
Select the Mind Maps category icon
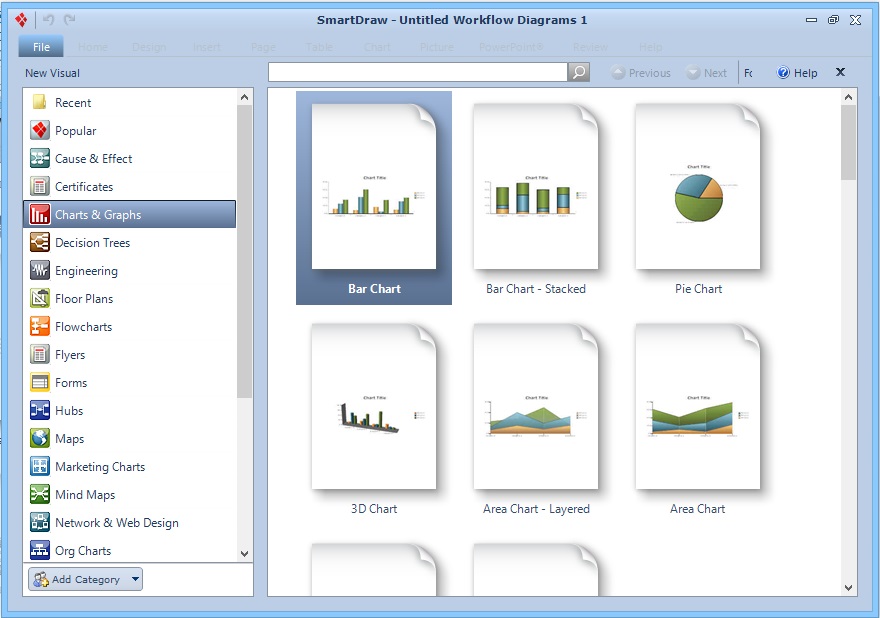40,495
